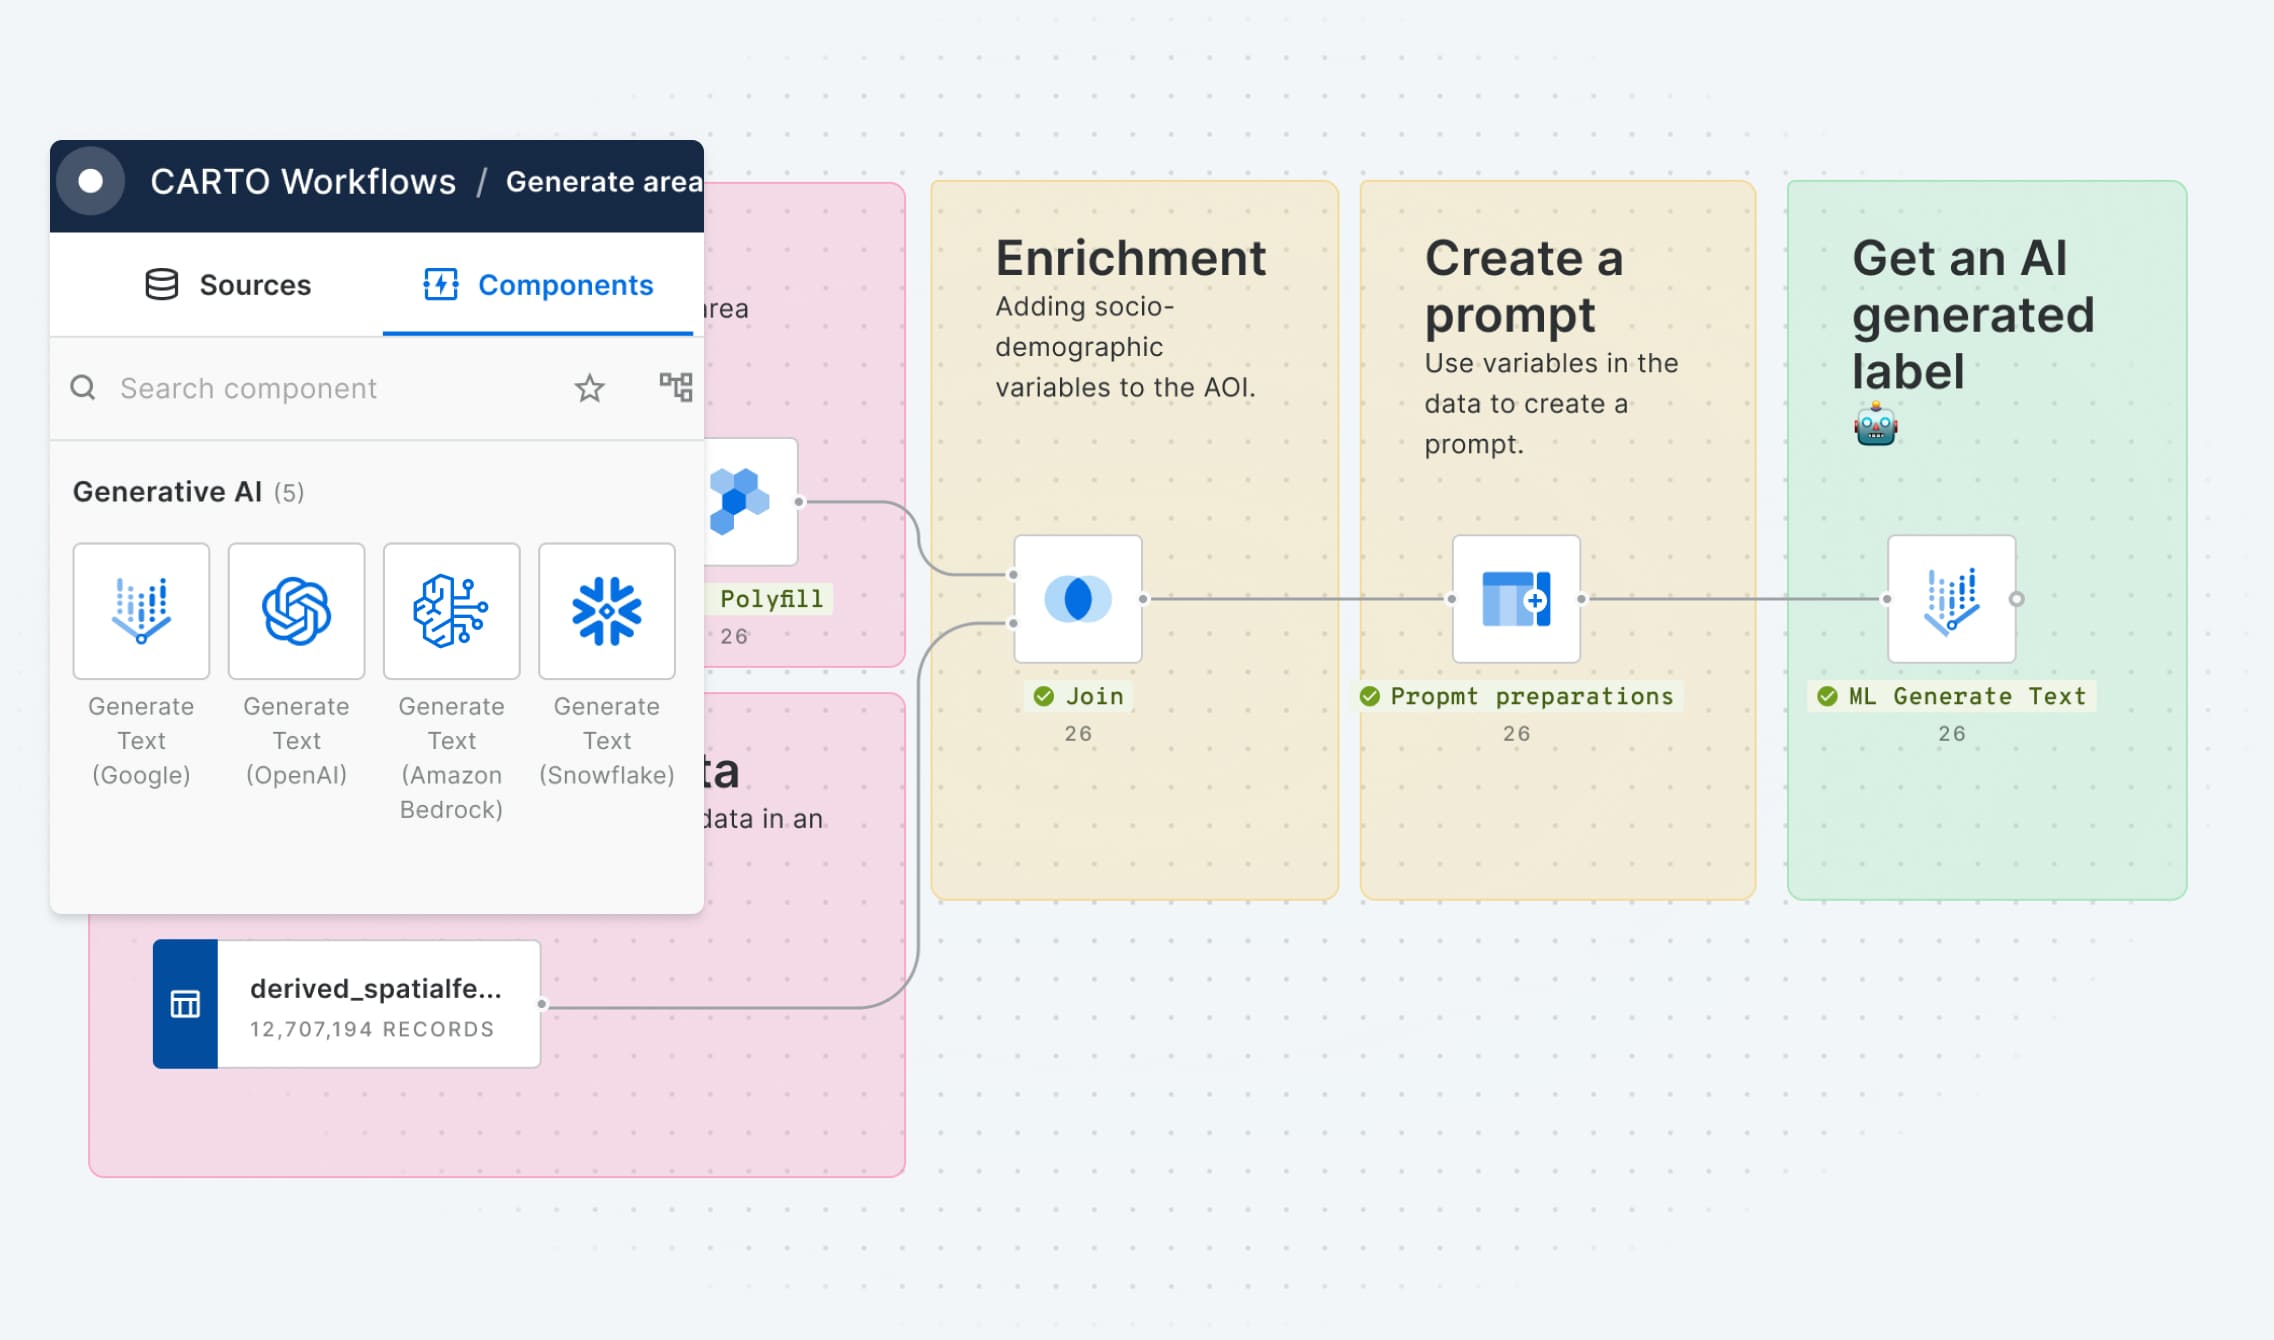The image size is (2274, 1340).
Task: Select the ML Generate Text node
Action: point(1950,599)
